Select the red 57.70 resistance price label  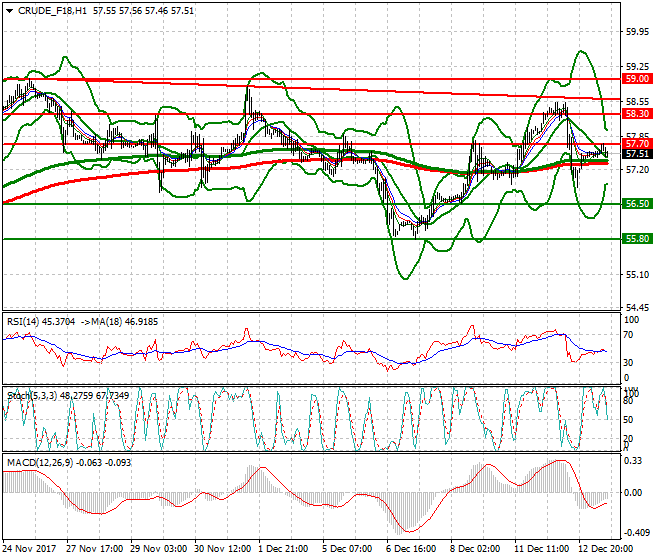[637, 144]
